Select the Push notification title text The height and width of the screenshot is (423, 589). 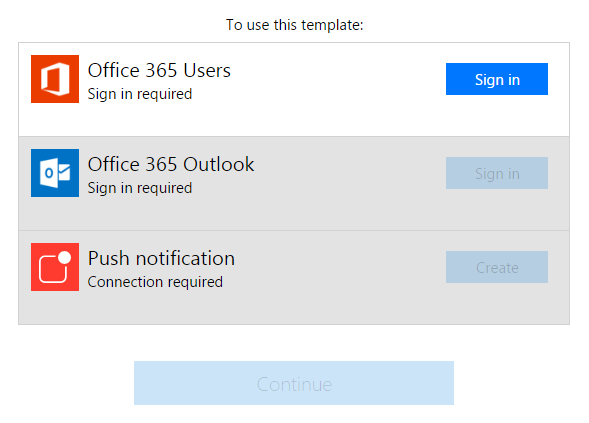(x=161, y=258)
